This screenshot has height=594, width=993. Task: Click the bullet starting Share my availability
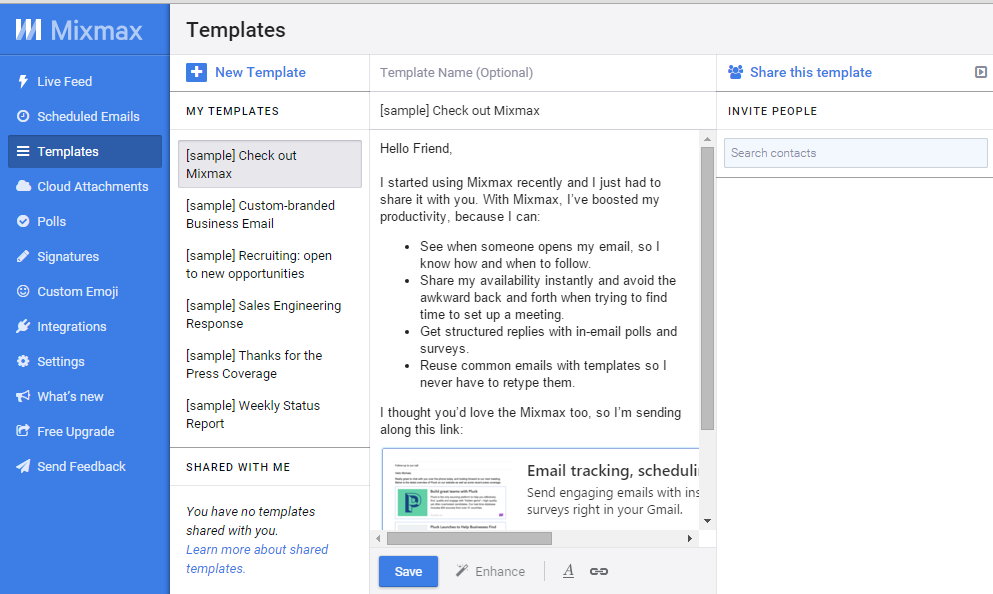click(x=548, y=298)
